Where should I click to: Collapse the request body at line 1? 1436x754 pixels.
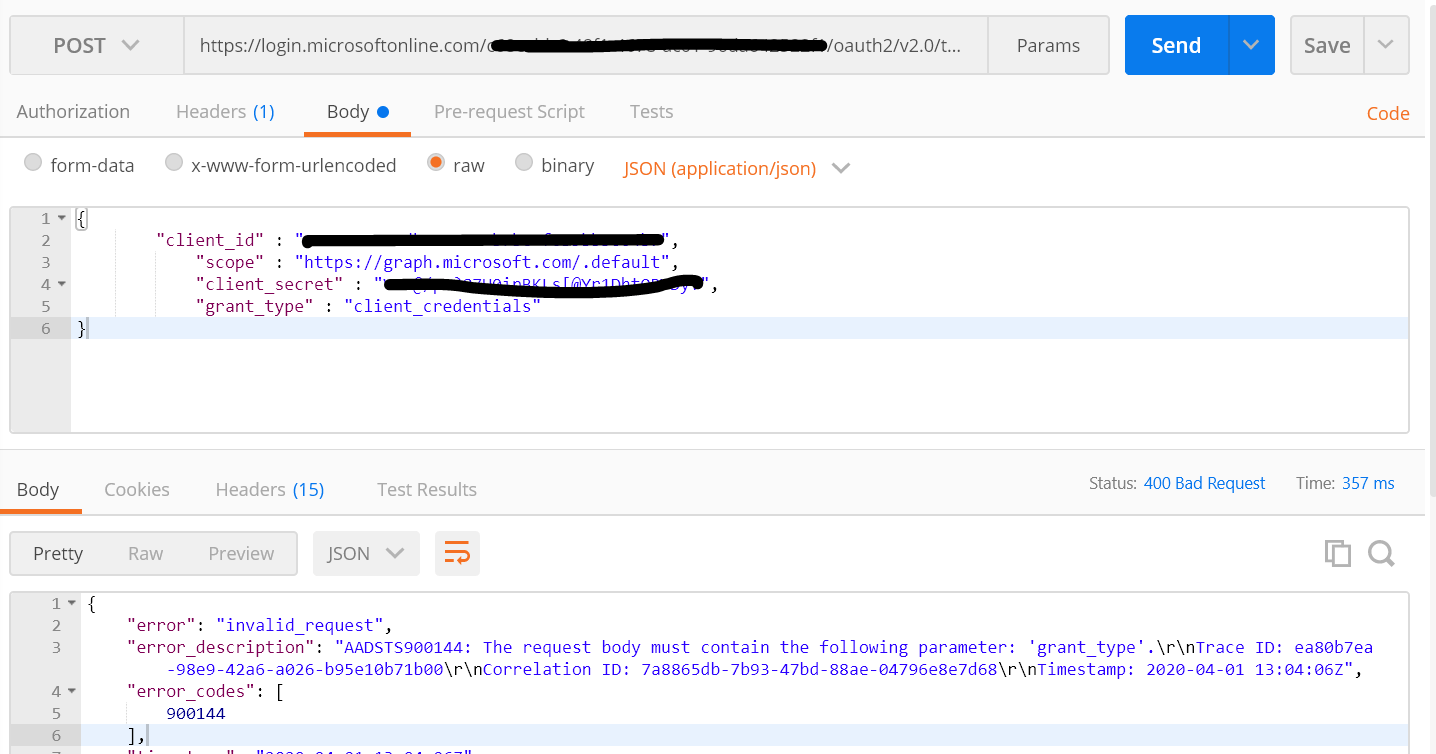[62, 218]
